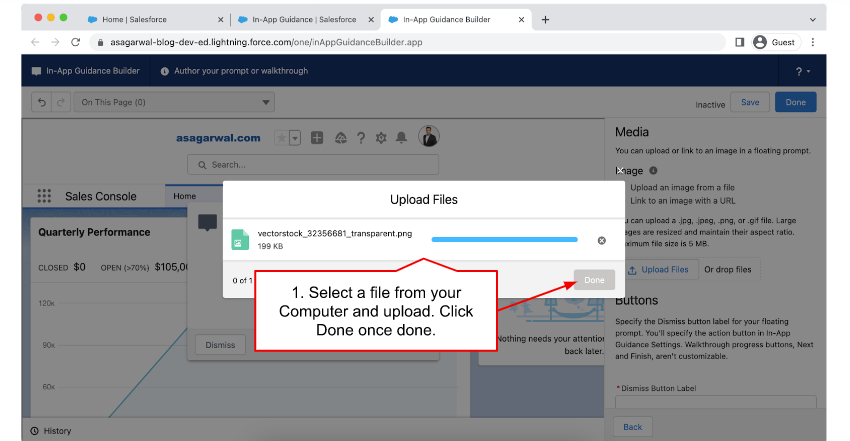The height and width of the screenshot is (441, 850).
Task: Click the browser forward arrow
Action: tap(55, 42)
